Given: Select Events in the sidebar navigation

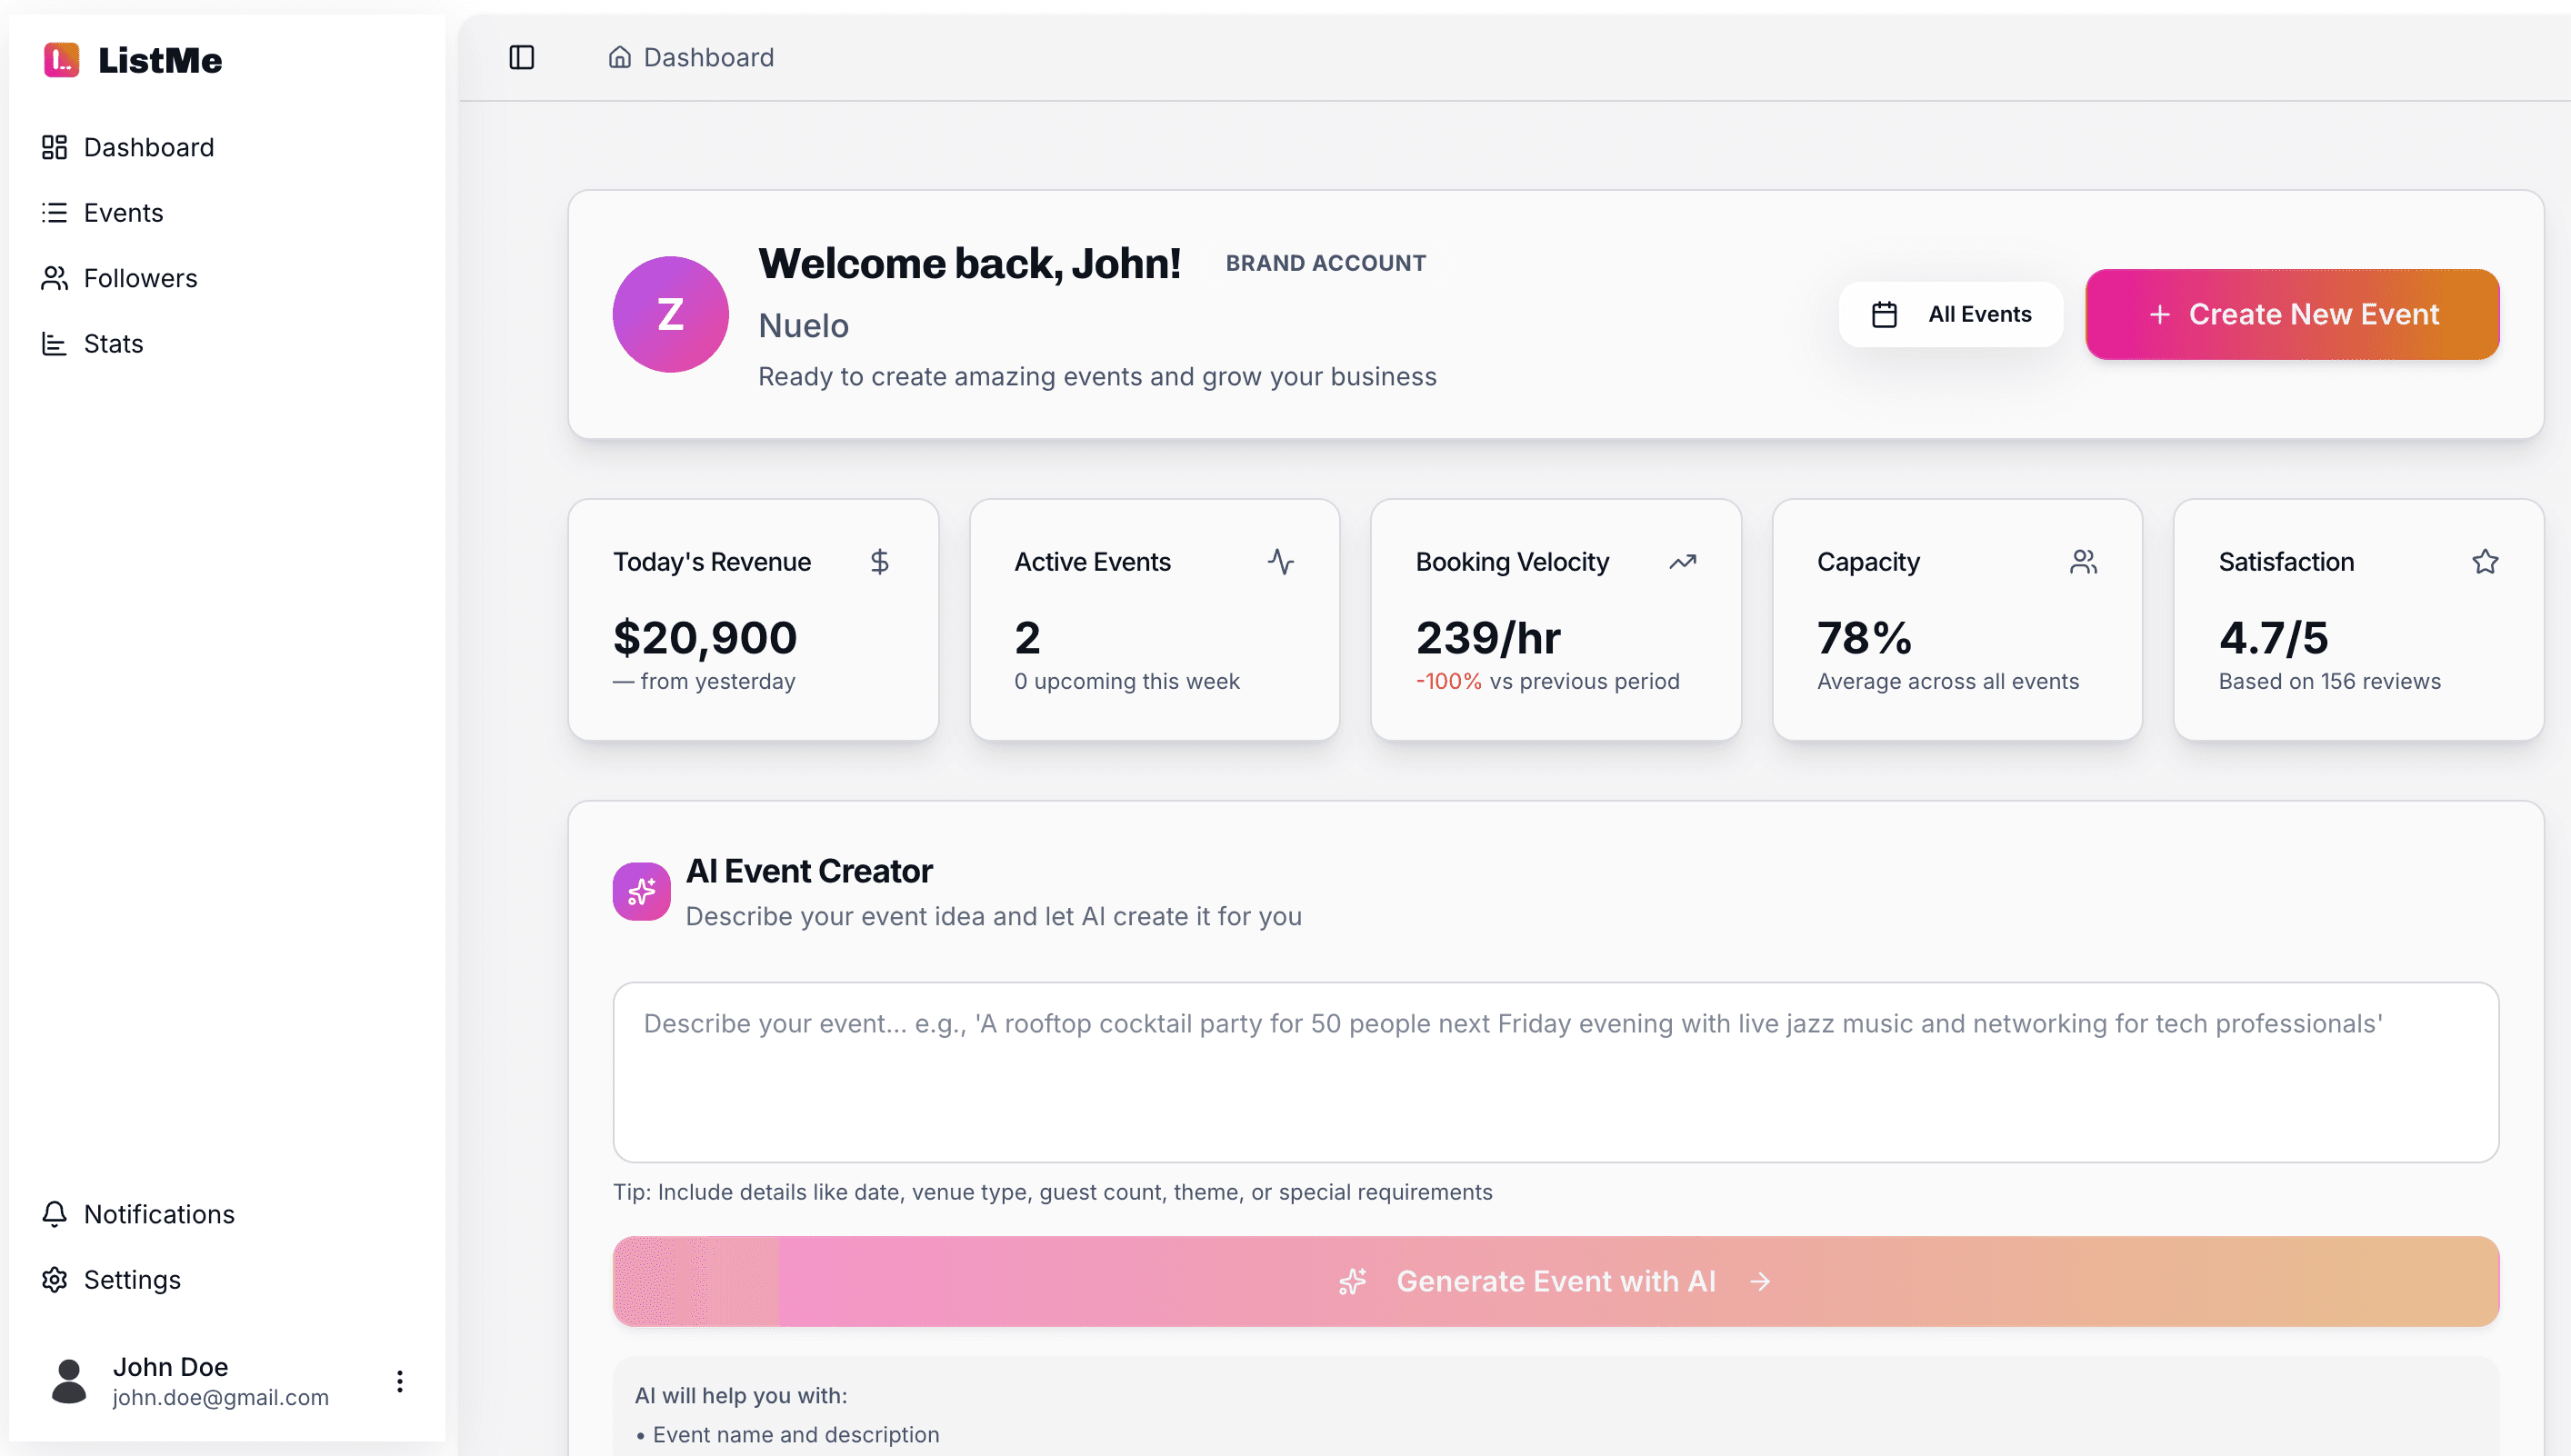Looking at the screenshot, I should click(123, 212).
